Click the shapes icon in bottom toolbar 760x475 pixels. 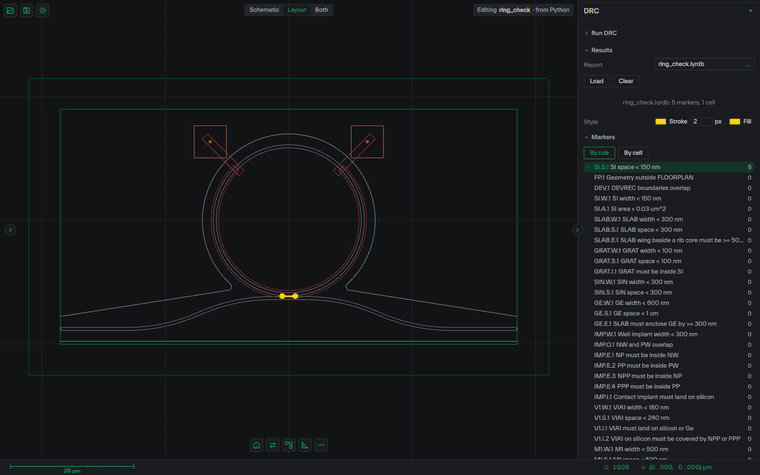[x=289, y=445]
